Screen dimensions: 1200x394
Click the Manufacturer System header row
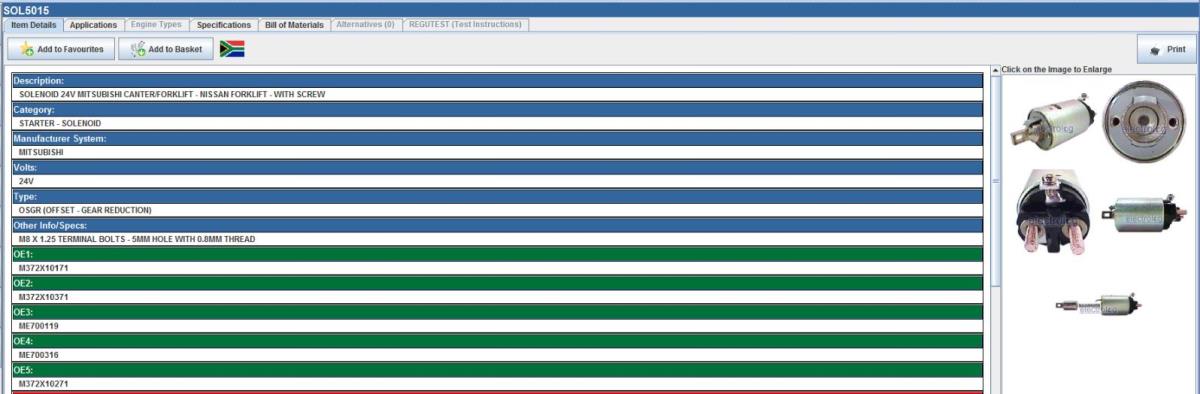(x=497, y=138)
